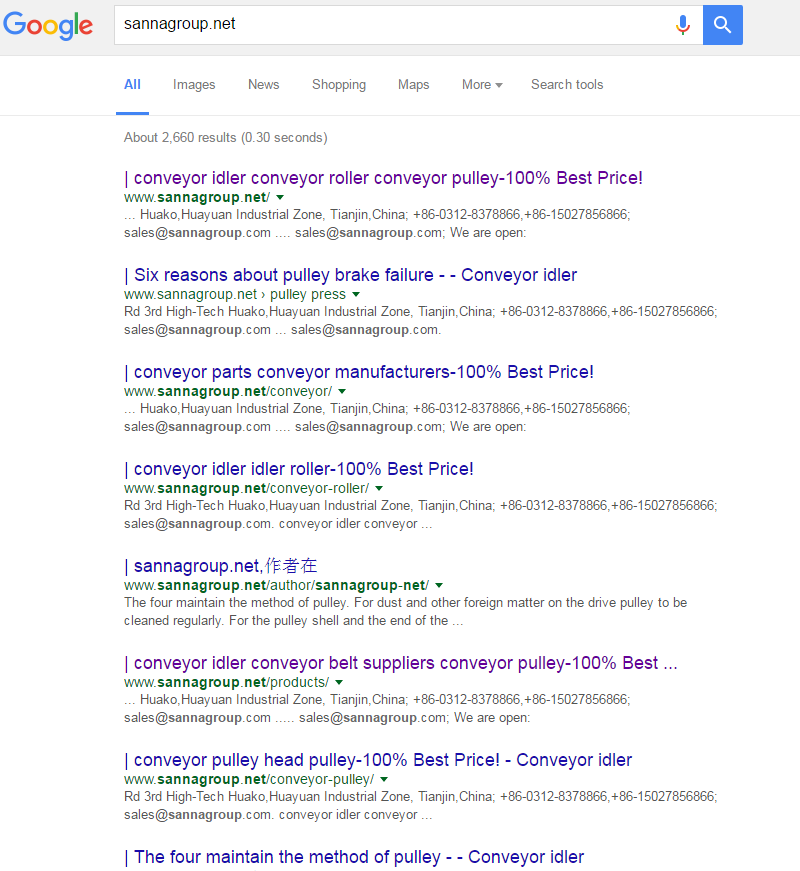The width and height of the screenshot is (800, 871).
Task: Expand arrow next to /conveyor-roller/ URL
Action: 379,488
